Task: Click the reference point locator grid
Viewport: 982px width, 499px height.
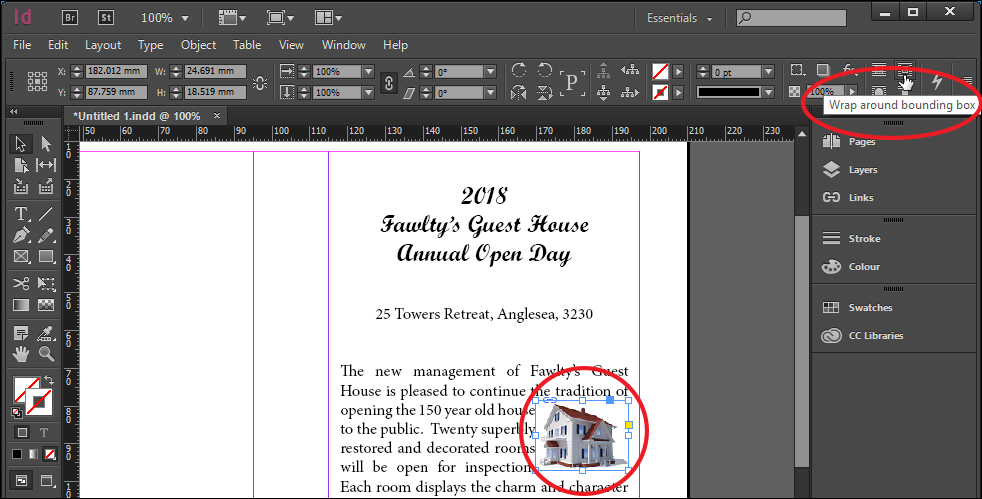Action: 37,81
